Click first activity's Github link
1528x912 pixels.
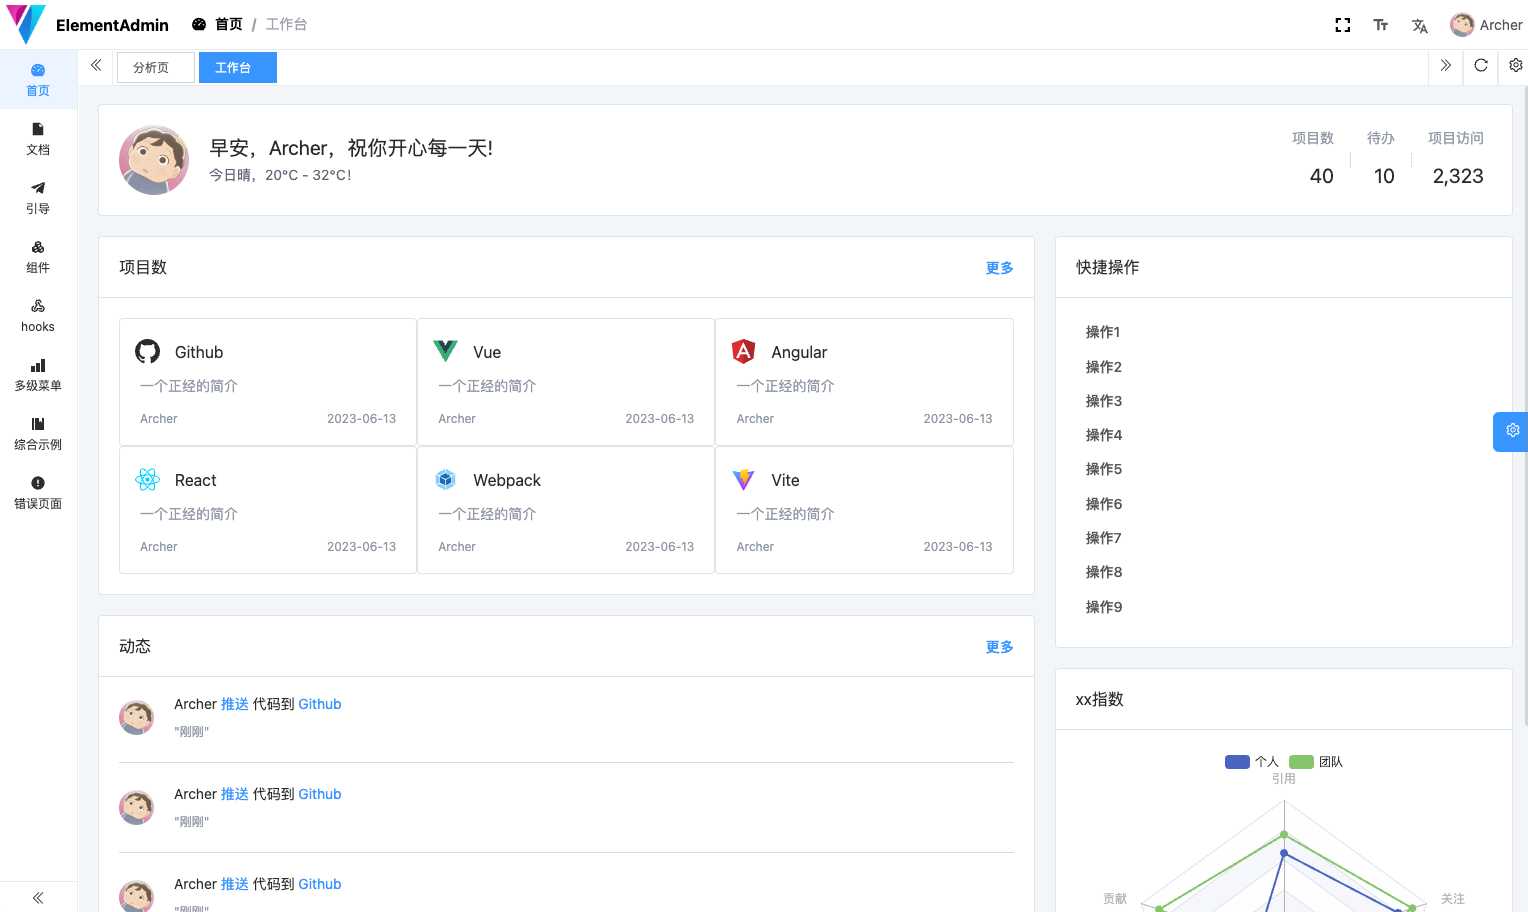click(320, 704)
